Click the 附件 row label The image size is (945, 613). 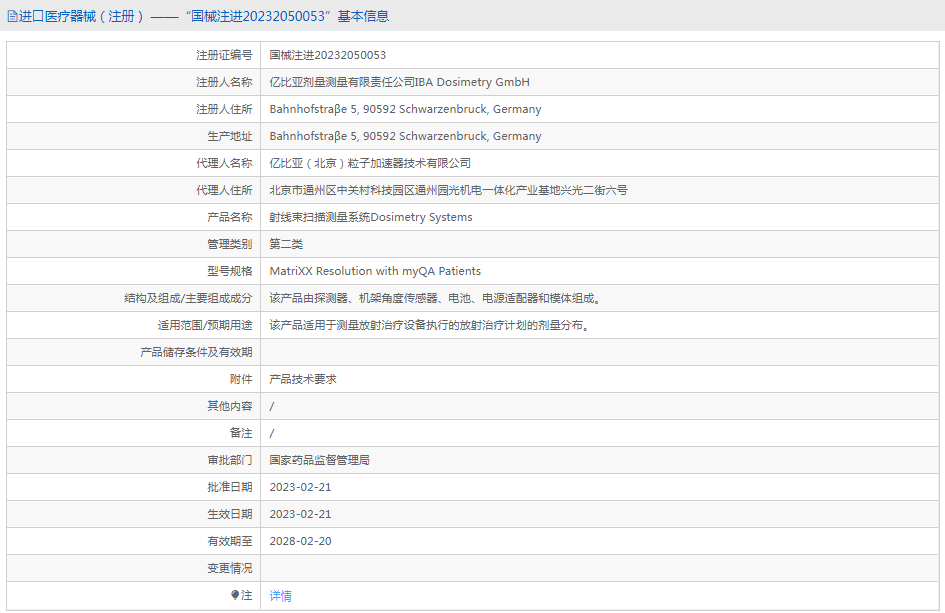[x=241, y=379]
